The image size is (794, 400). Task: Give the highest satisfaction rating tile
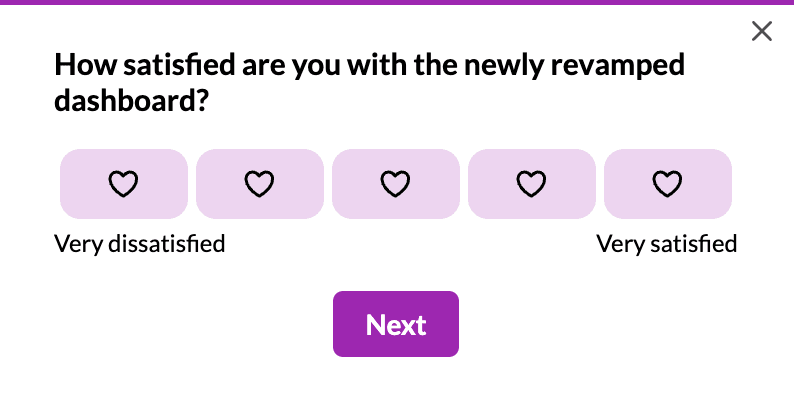(667, 184)
